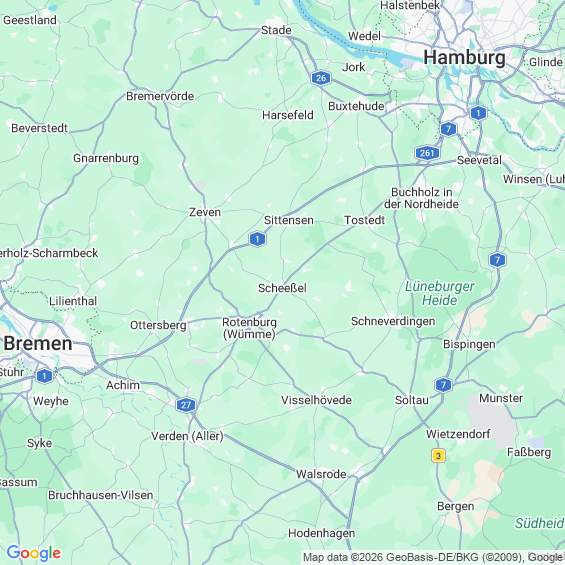Viewport: 565px width, 565px height.
Task: Click the Buxtehude town label
Action: point(356,106)
